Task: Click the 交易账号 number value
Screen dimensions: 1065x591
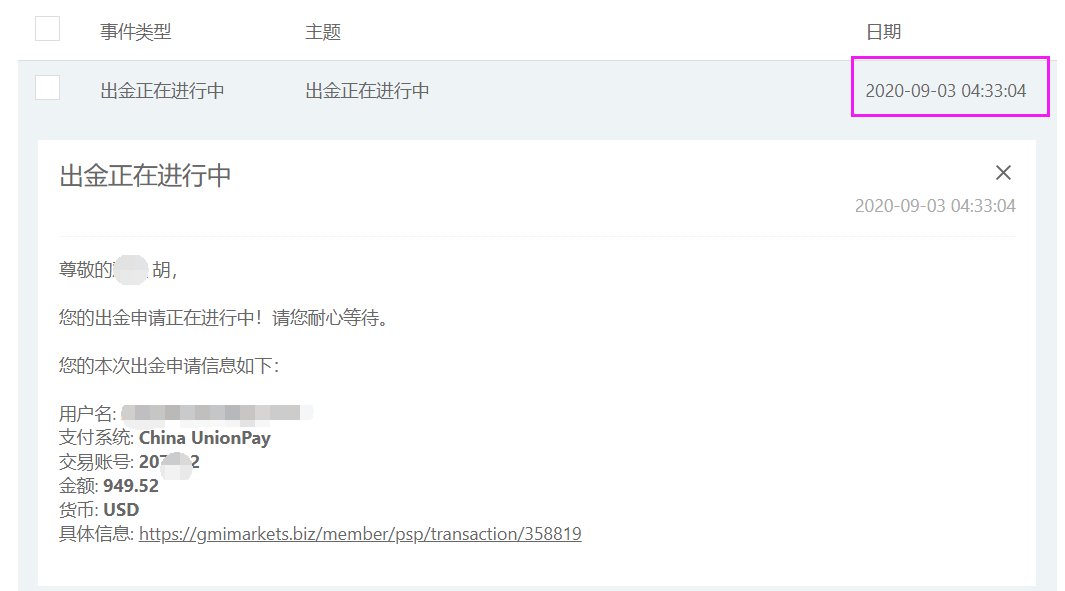Action: [x=169, y=462]
